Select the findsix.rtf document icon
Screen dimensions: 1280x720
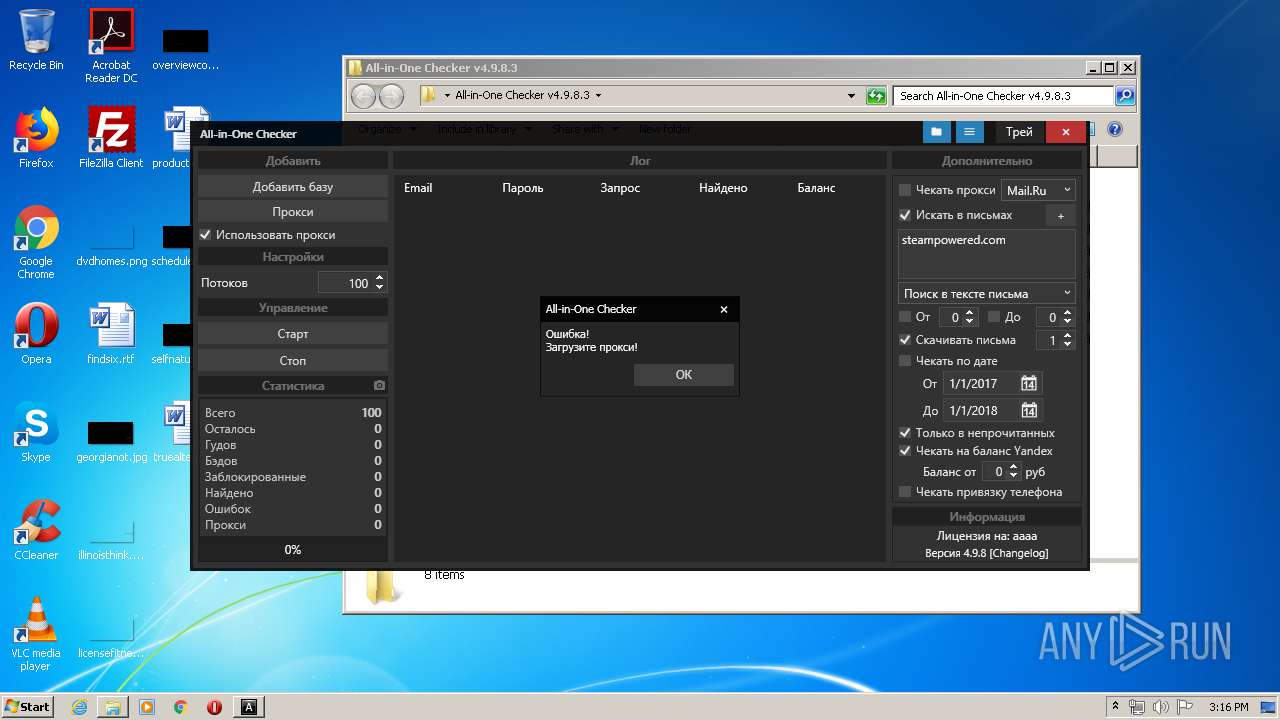[111, 334]
